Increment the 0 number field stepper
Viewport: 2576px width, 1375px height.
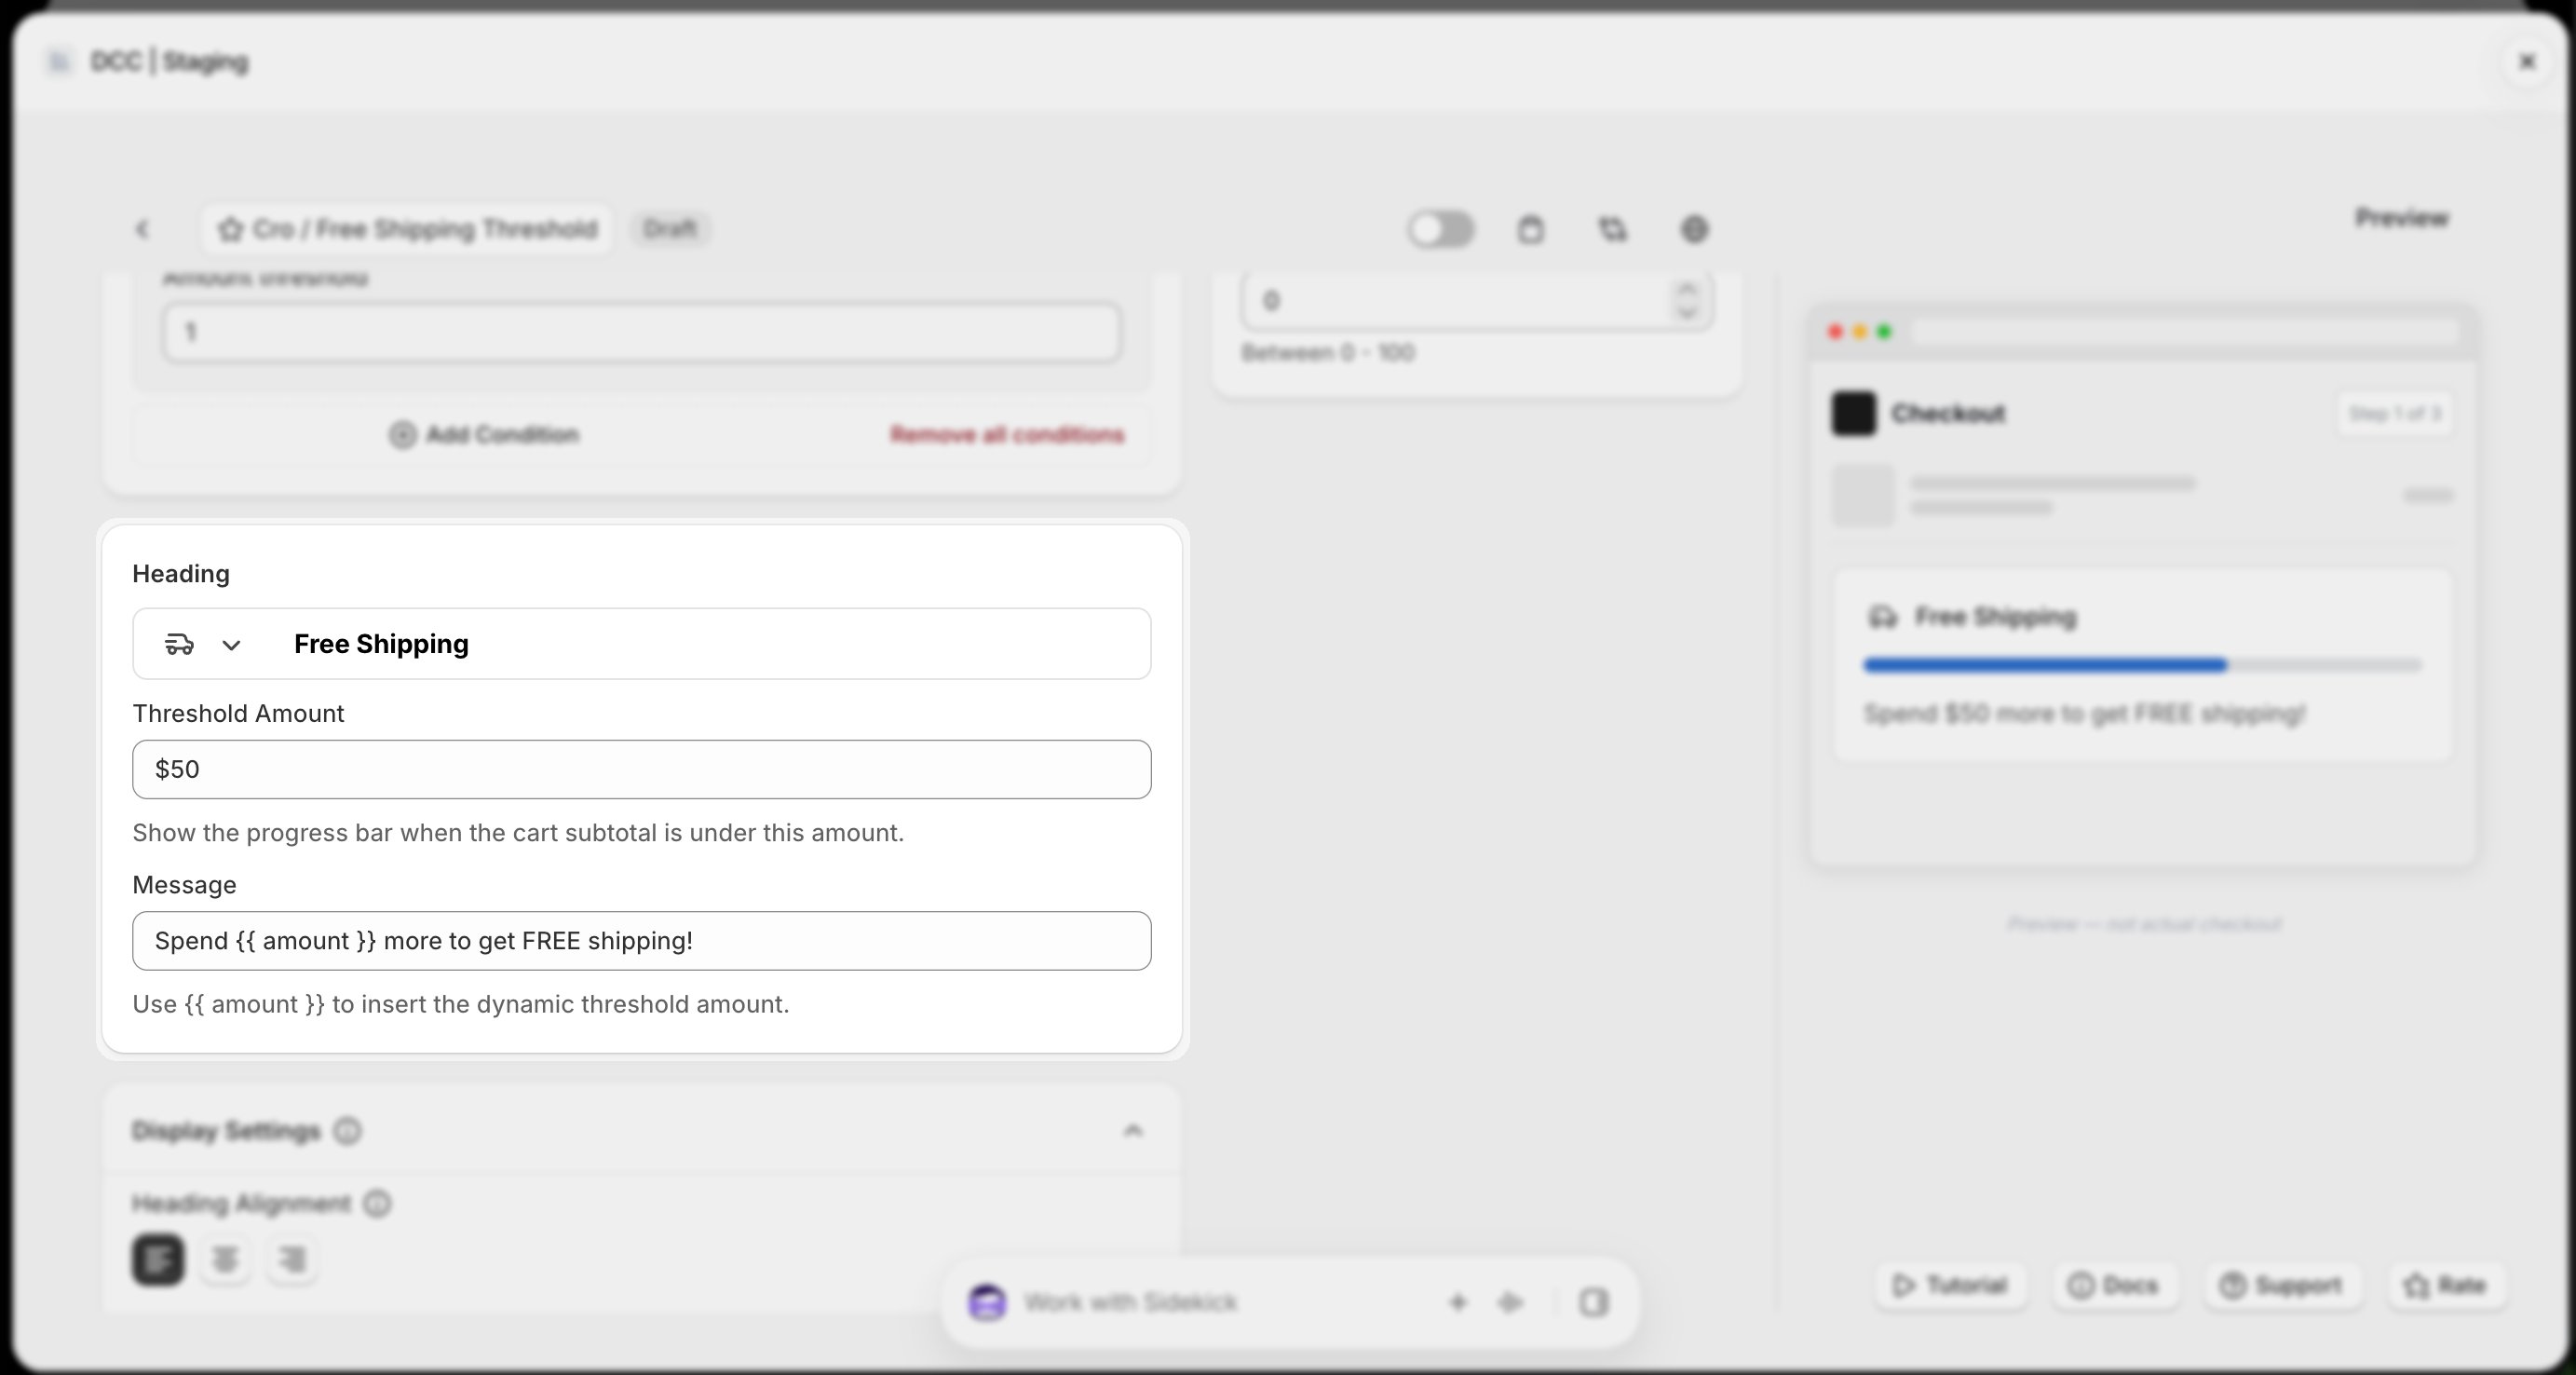tap(1687, 290)
